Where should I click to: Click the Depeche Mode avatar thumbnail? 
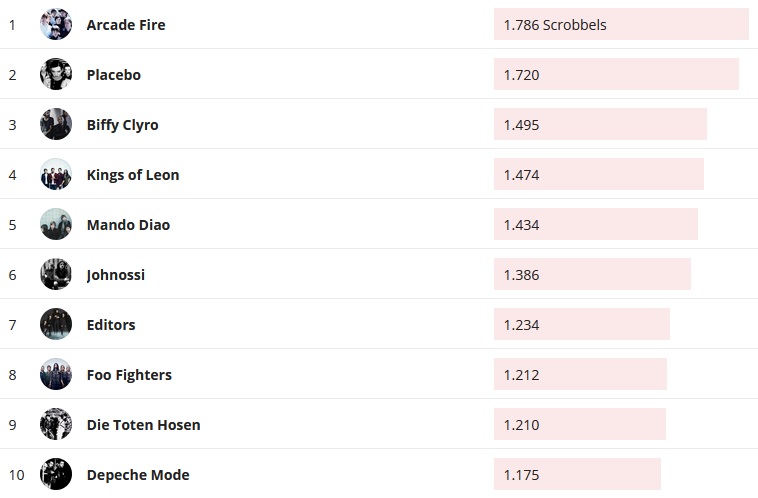click(56, 474)
